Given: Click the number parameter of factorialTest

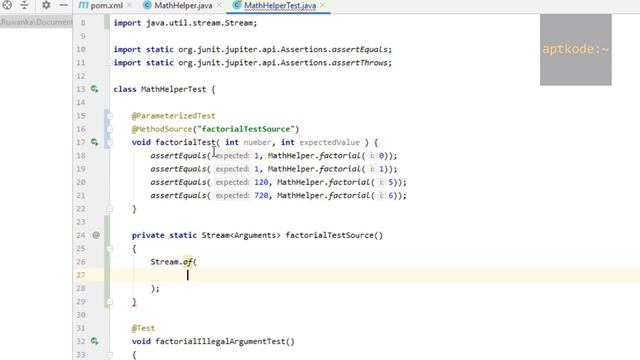Looking at the screenshot, I should click(258, 142).
